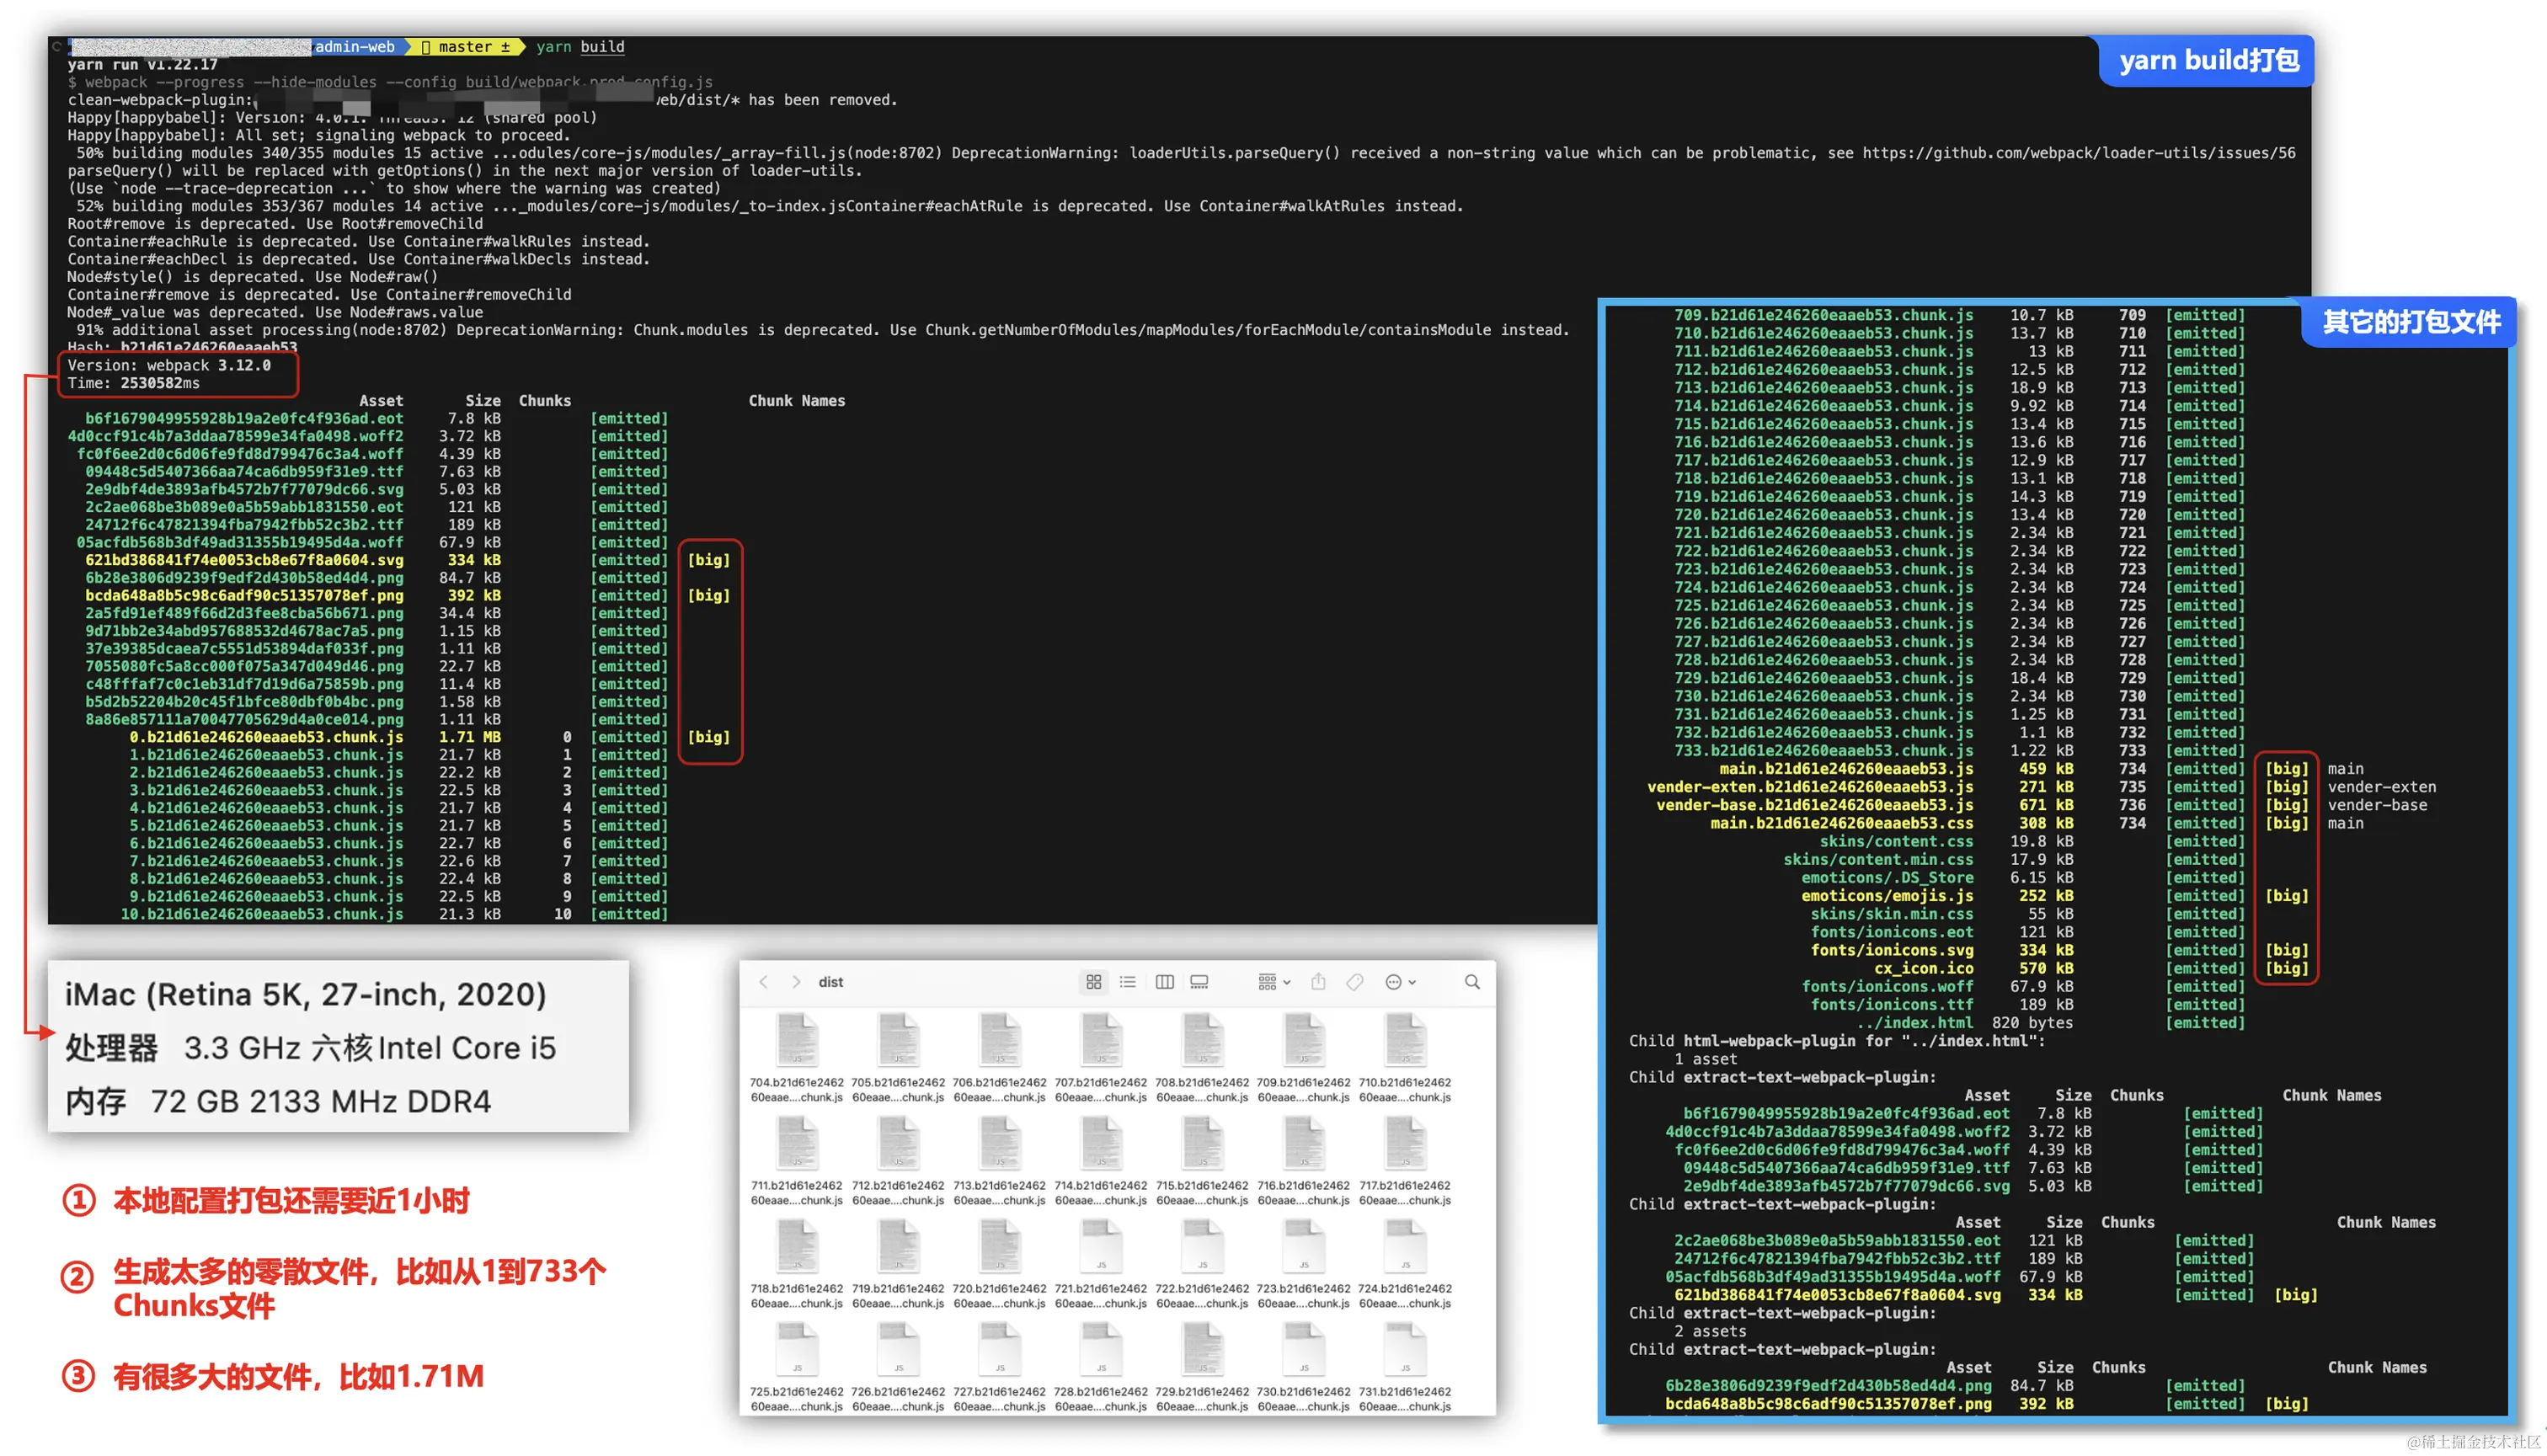Go back in the dist Finder window
Viewport: 2547px width, 1456px height.
[764, 982]
